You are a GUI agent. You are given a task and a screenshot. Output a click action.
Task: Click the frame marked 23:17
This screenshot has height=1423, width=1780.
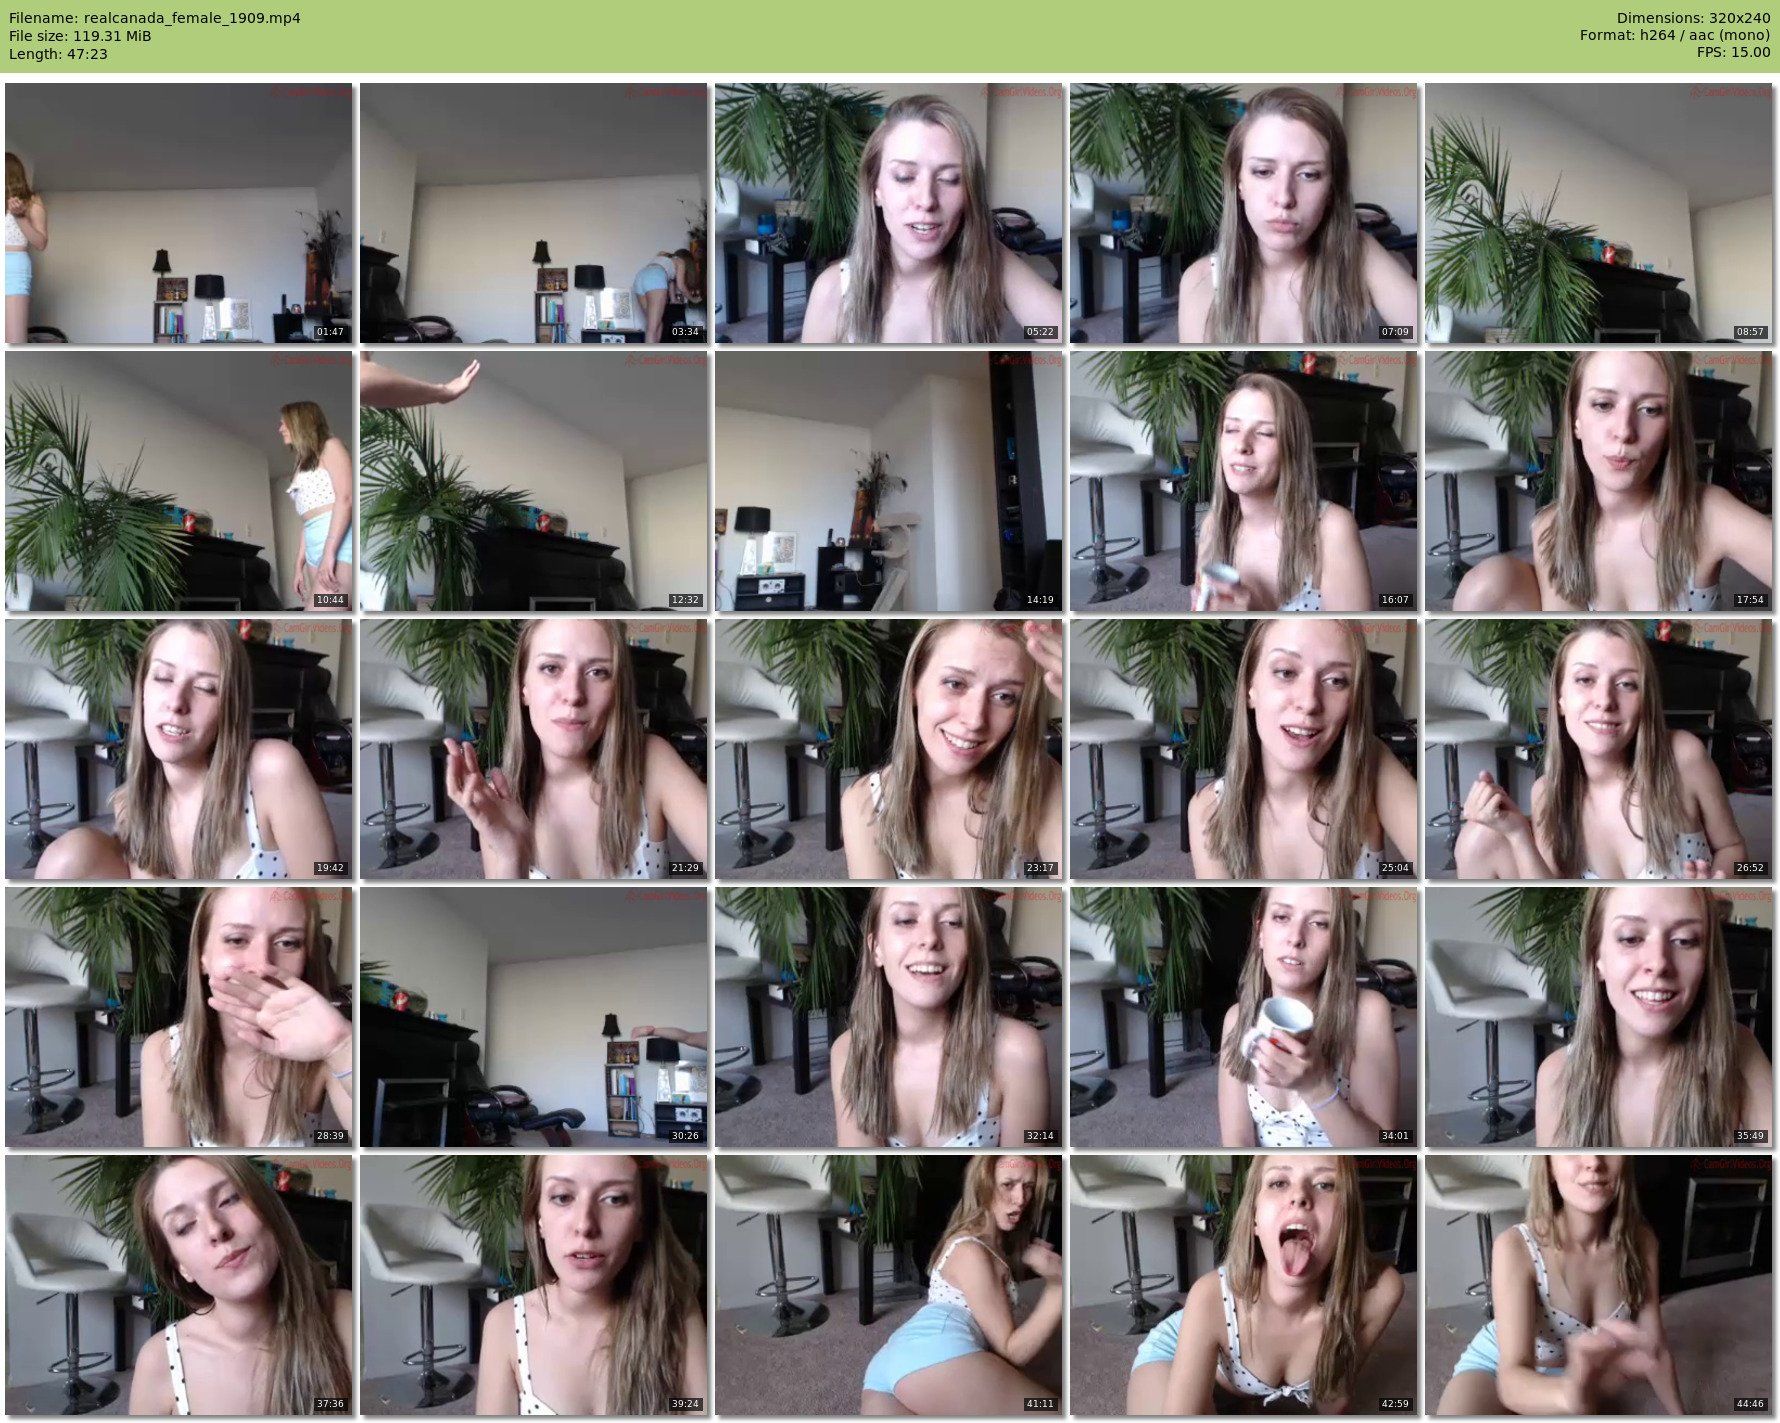888,749
